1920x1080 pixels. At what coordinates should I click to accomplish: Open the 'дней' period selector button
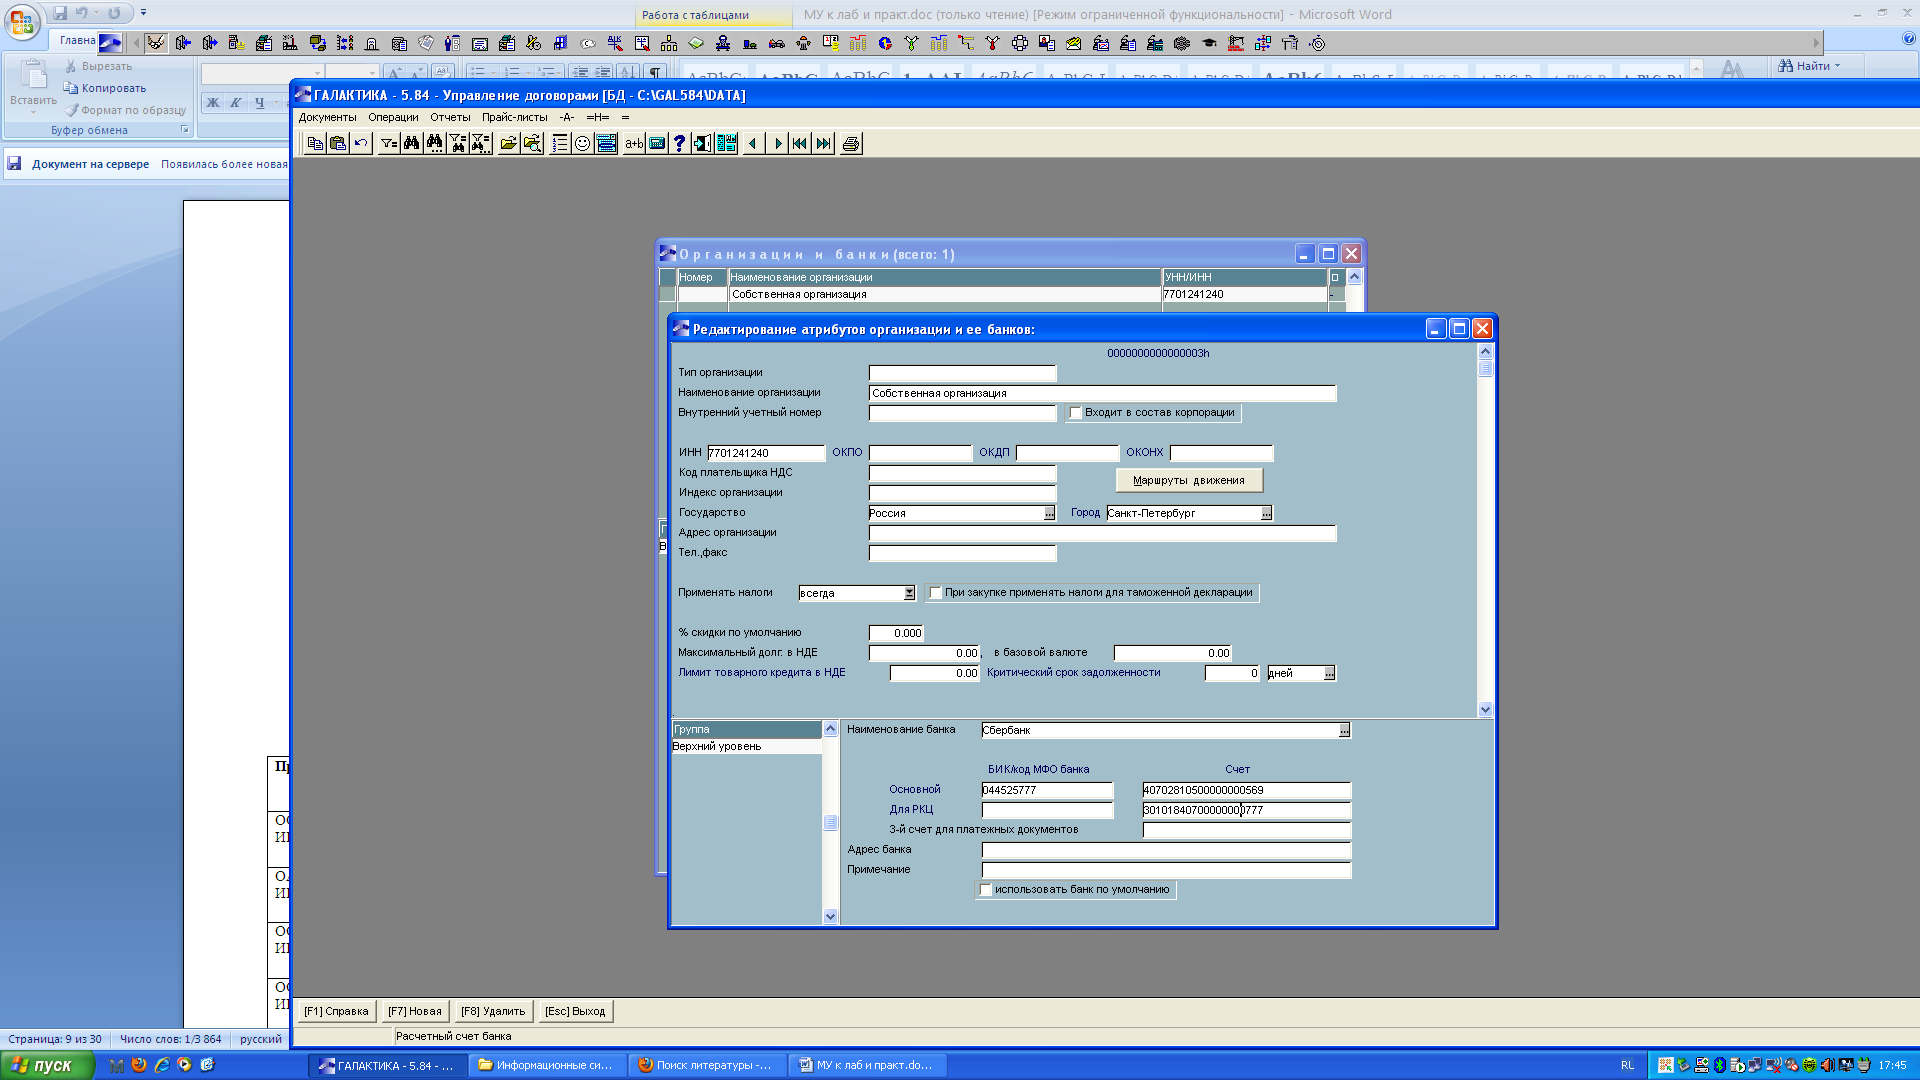[1329, 673]
